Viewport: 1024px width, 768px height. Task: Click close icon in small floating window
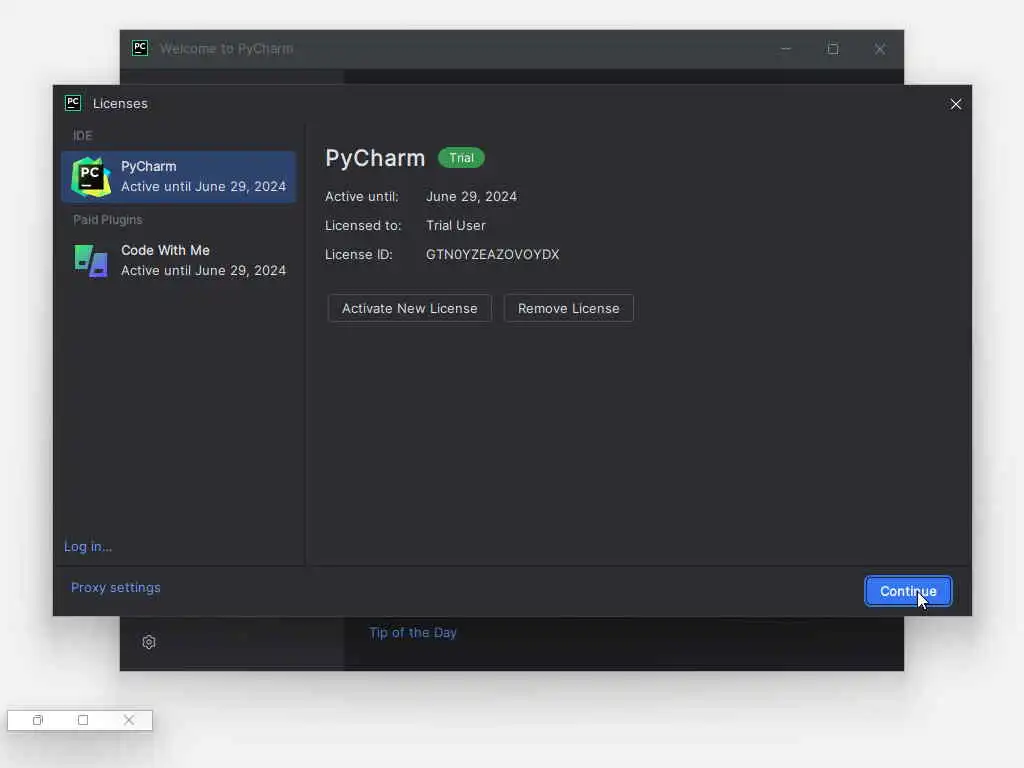pos(129,720)
